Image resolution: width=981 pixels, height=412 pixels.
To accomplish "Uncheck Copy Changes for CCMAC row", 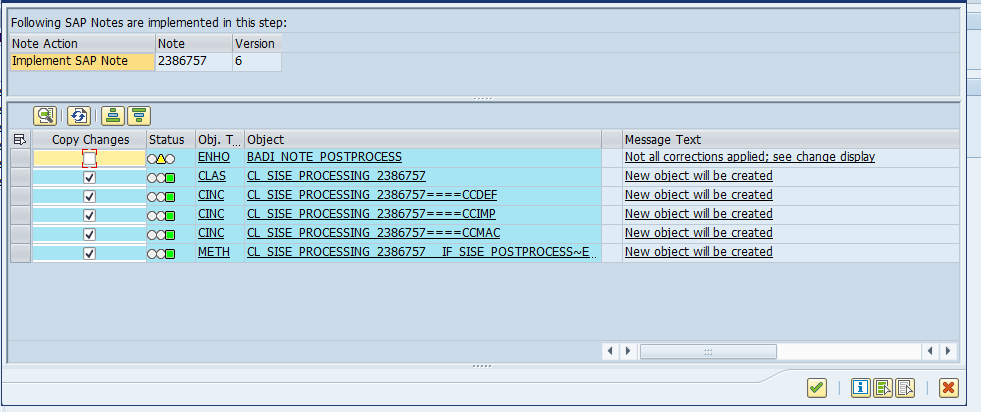I will (x=89, y=234).
